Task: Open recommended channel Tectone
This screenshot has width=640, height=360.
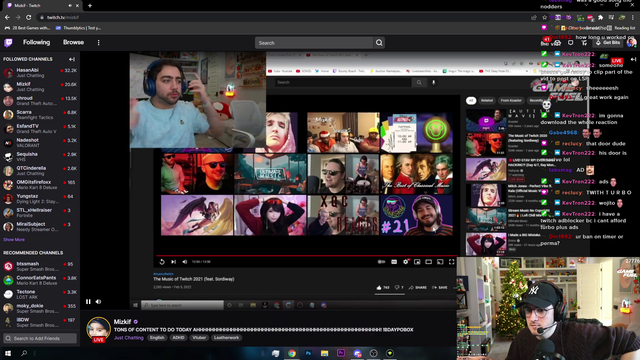Action: point(40,294)
